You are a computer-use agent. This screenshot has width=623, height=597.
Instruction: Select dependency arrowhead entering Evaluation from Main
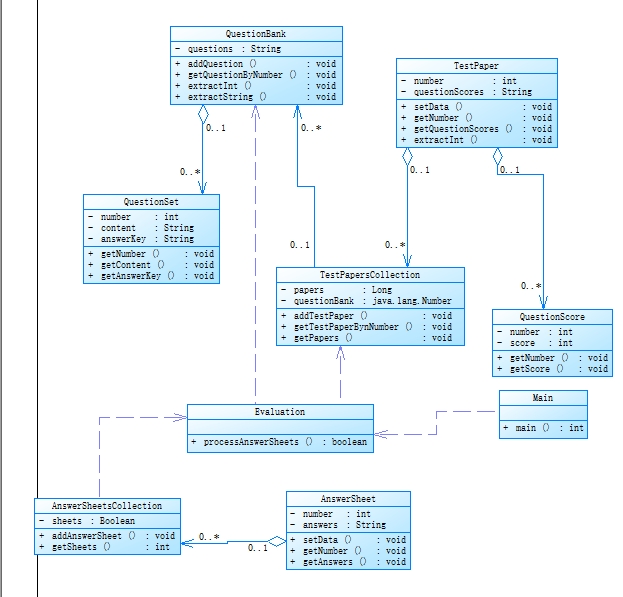381,434
